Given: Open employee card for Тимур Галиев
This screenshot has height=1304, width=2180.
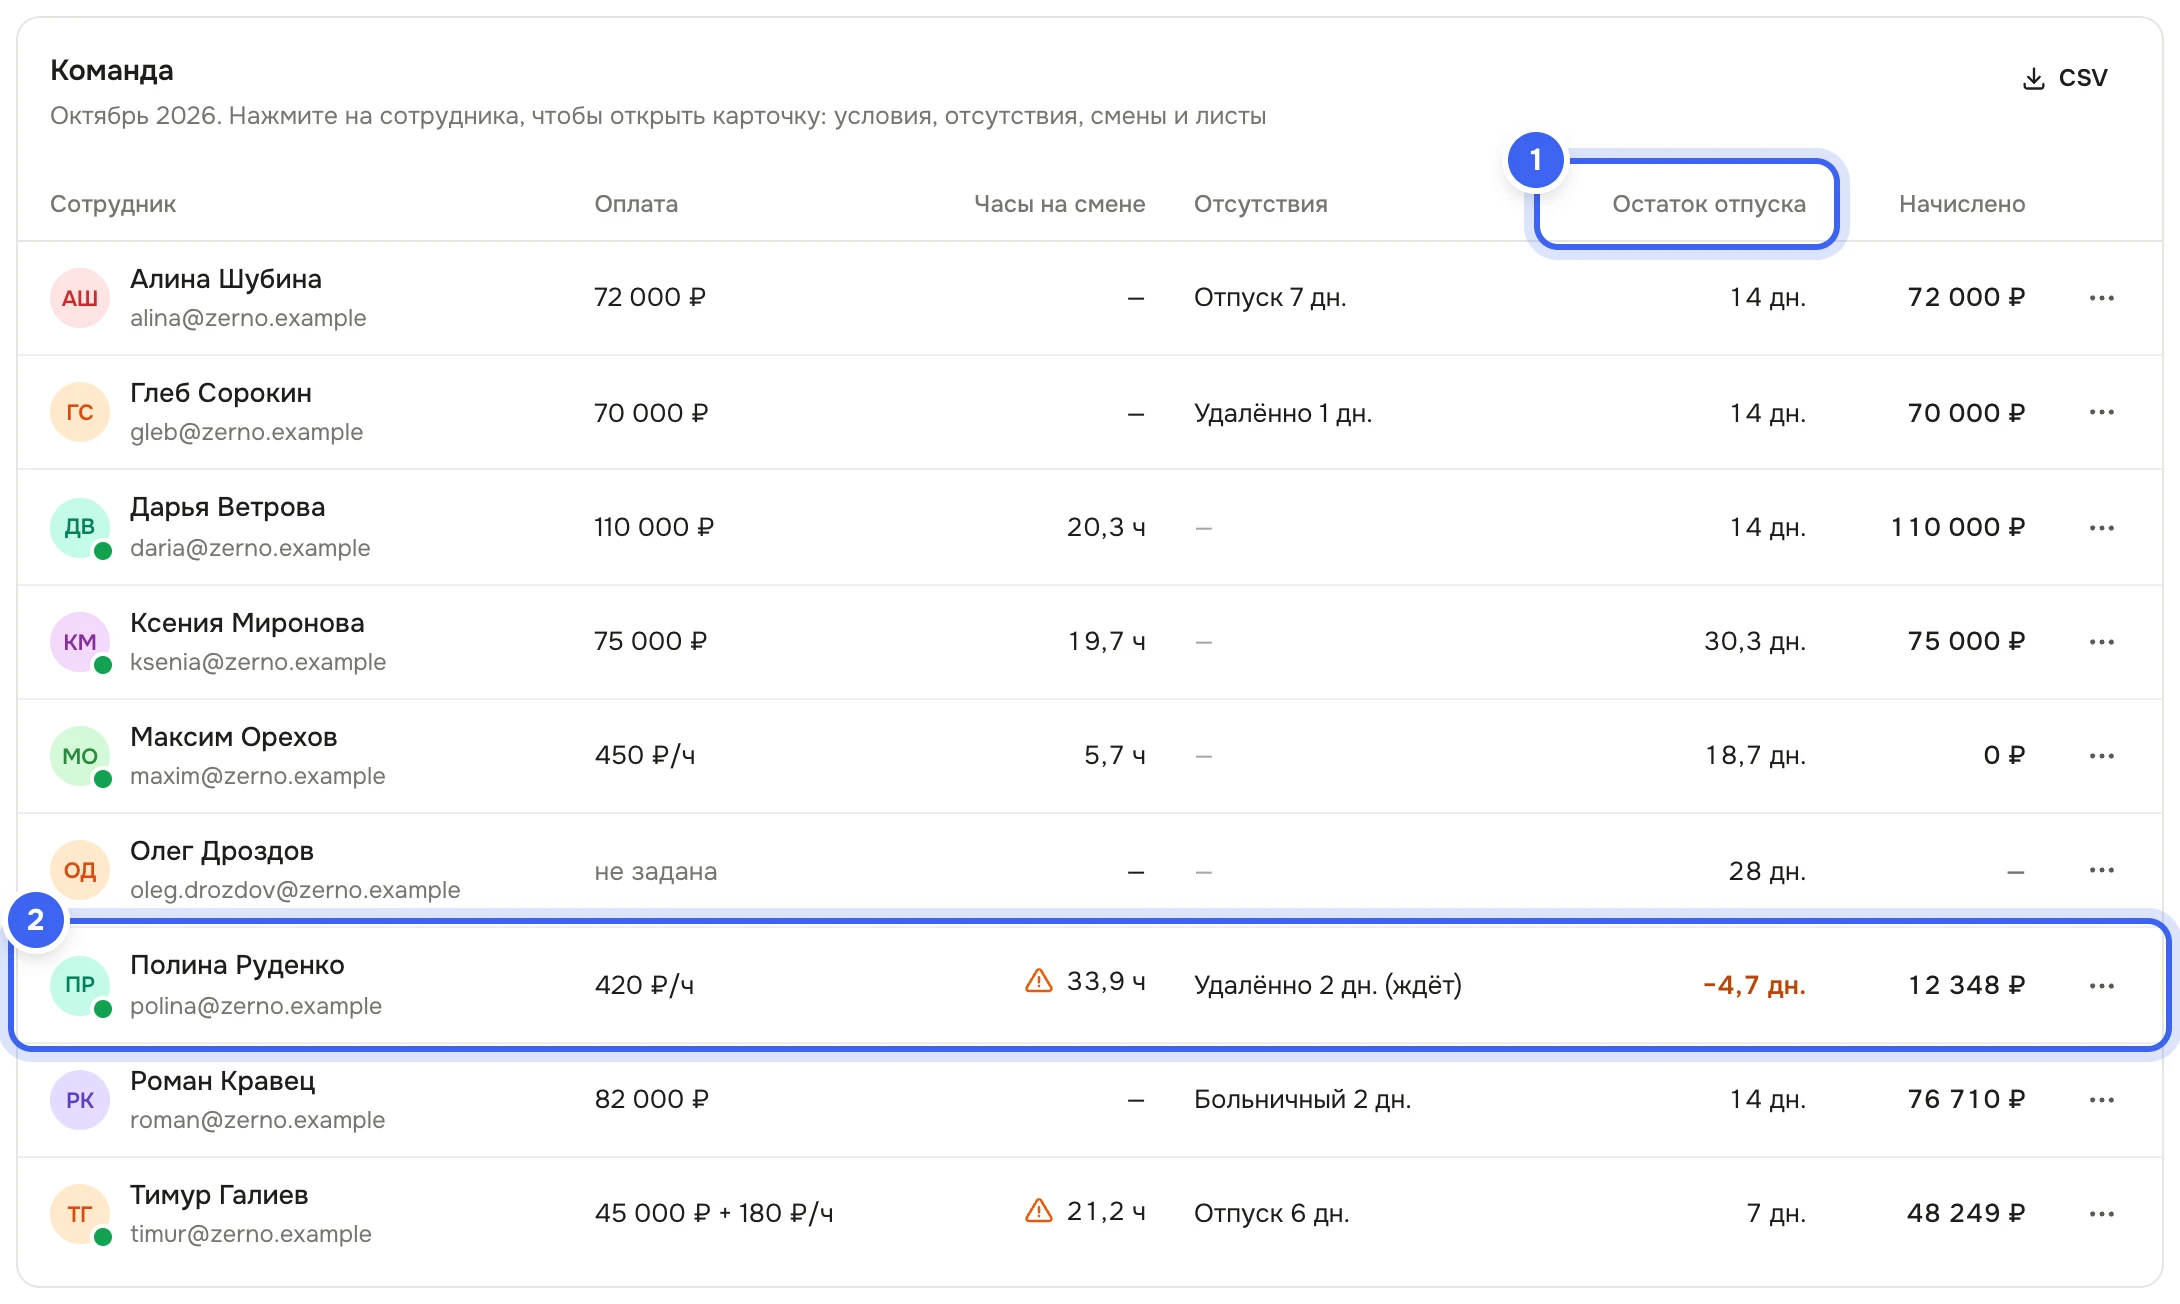Looking at the screenshot, I should click(1090, 1213).
